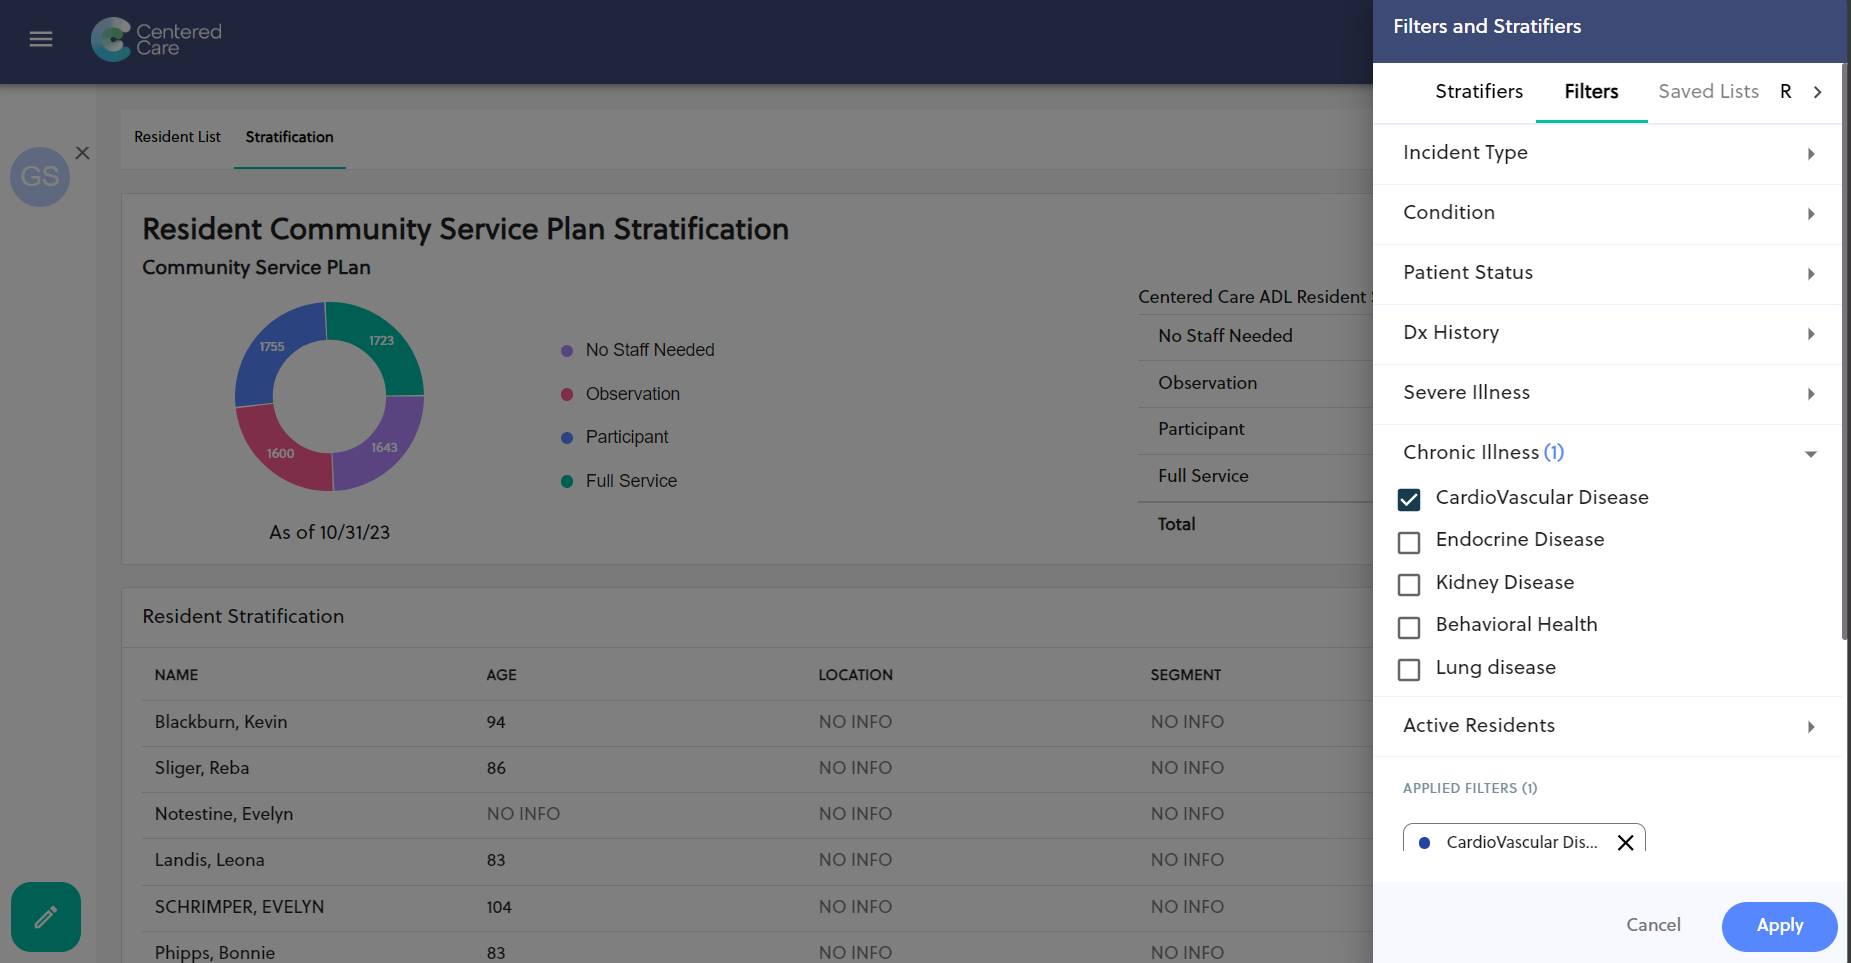The width and height of the screenshot is (1851, 963).
Task: Click the green pencil edit button
Action: (46, 917)
